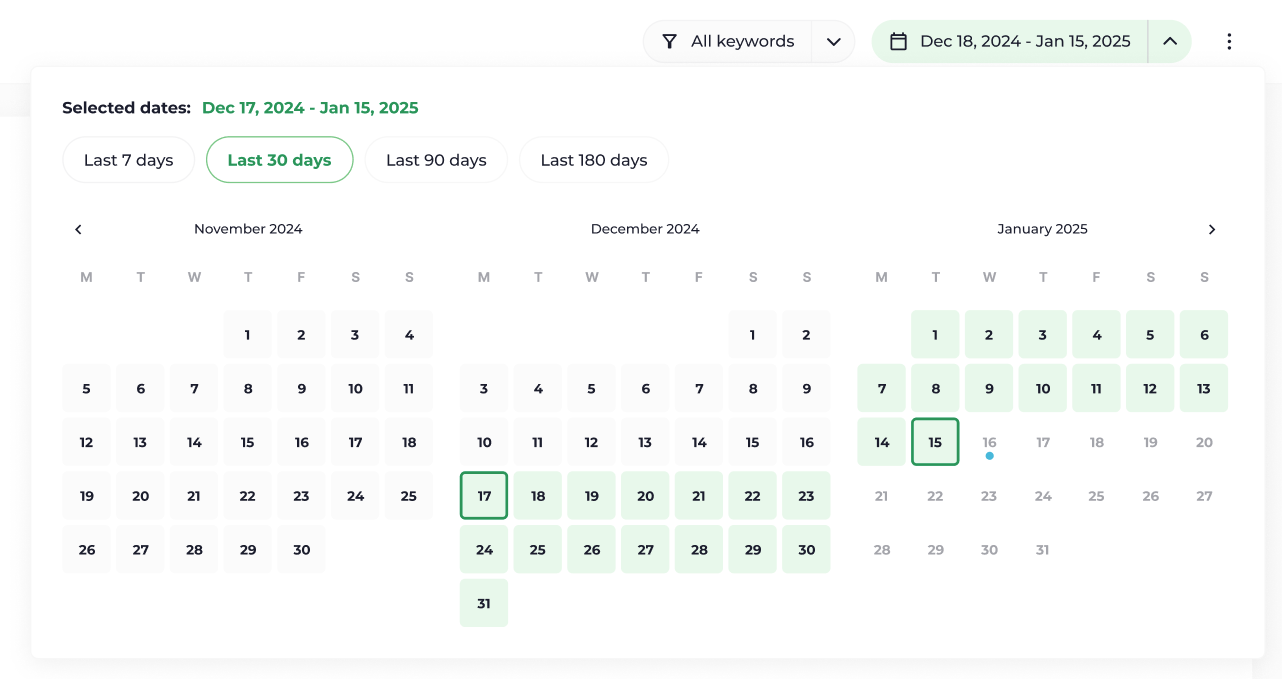The height and width of the screenshot is (679, 1282).
Task: Select December 25, 2024
Action: pyautogui.click(x=538, y=550)
